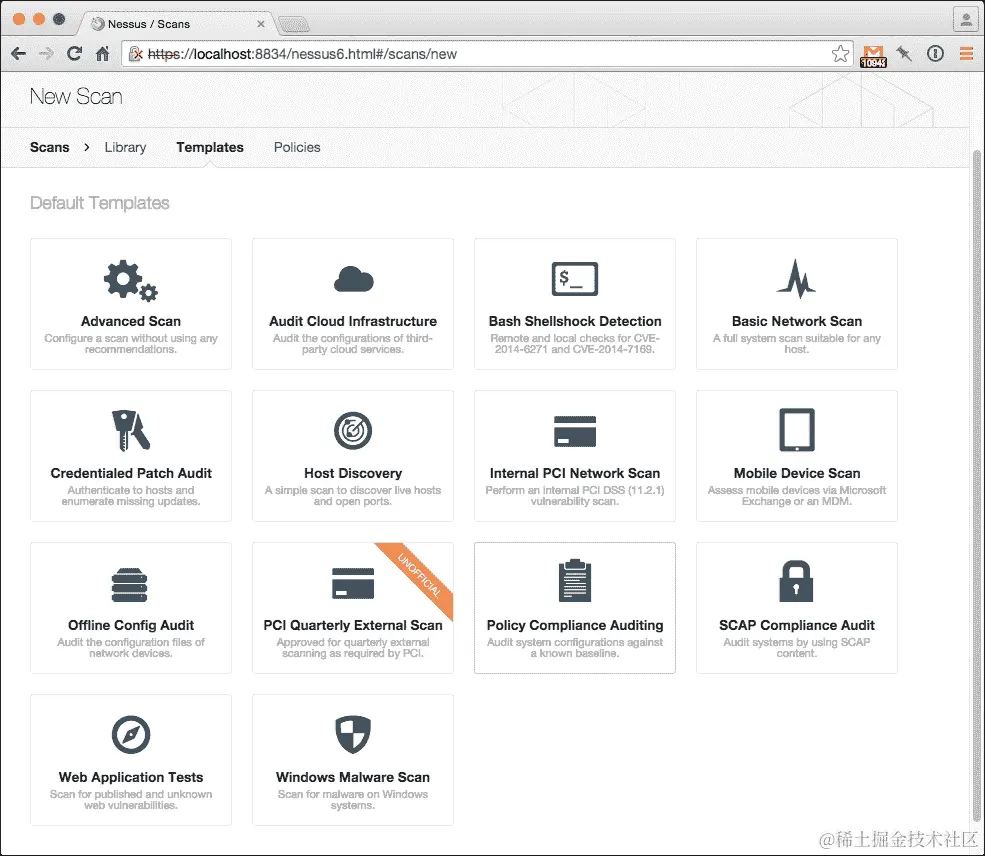Click the URL address bar

click(487, 54)
